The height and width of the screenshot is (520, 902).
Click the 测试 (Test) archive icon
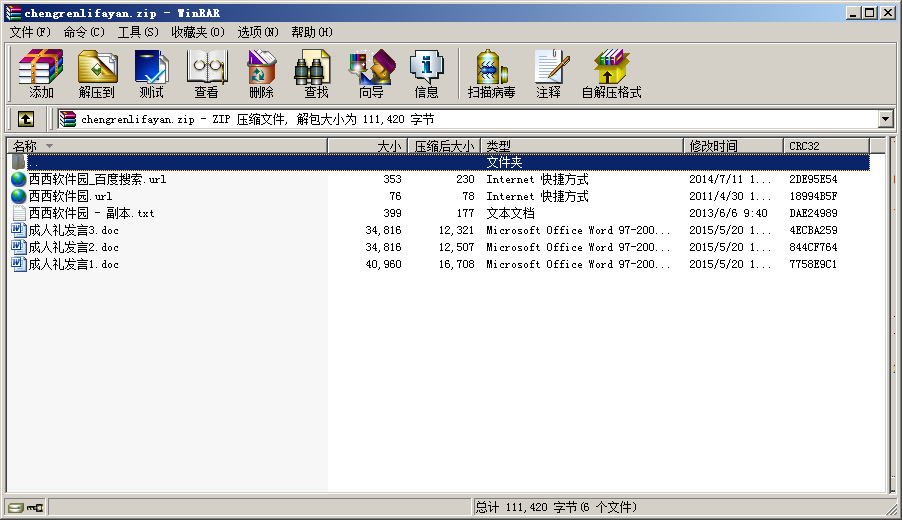coord(151,74)
